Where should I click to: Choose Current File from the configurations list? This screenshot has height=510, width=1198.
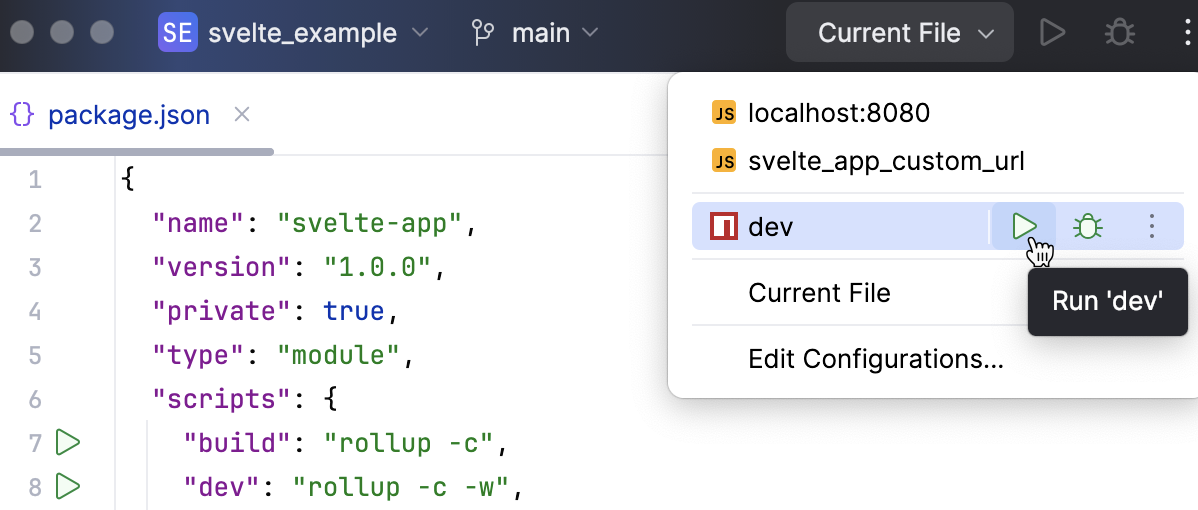click(x=819, y=293)
